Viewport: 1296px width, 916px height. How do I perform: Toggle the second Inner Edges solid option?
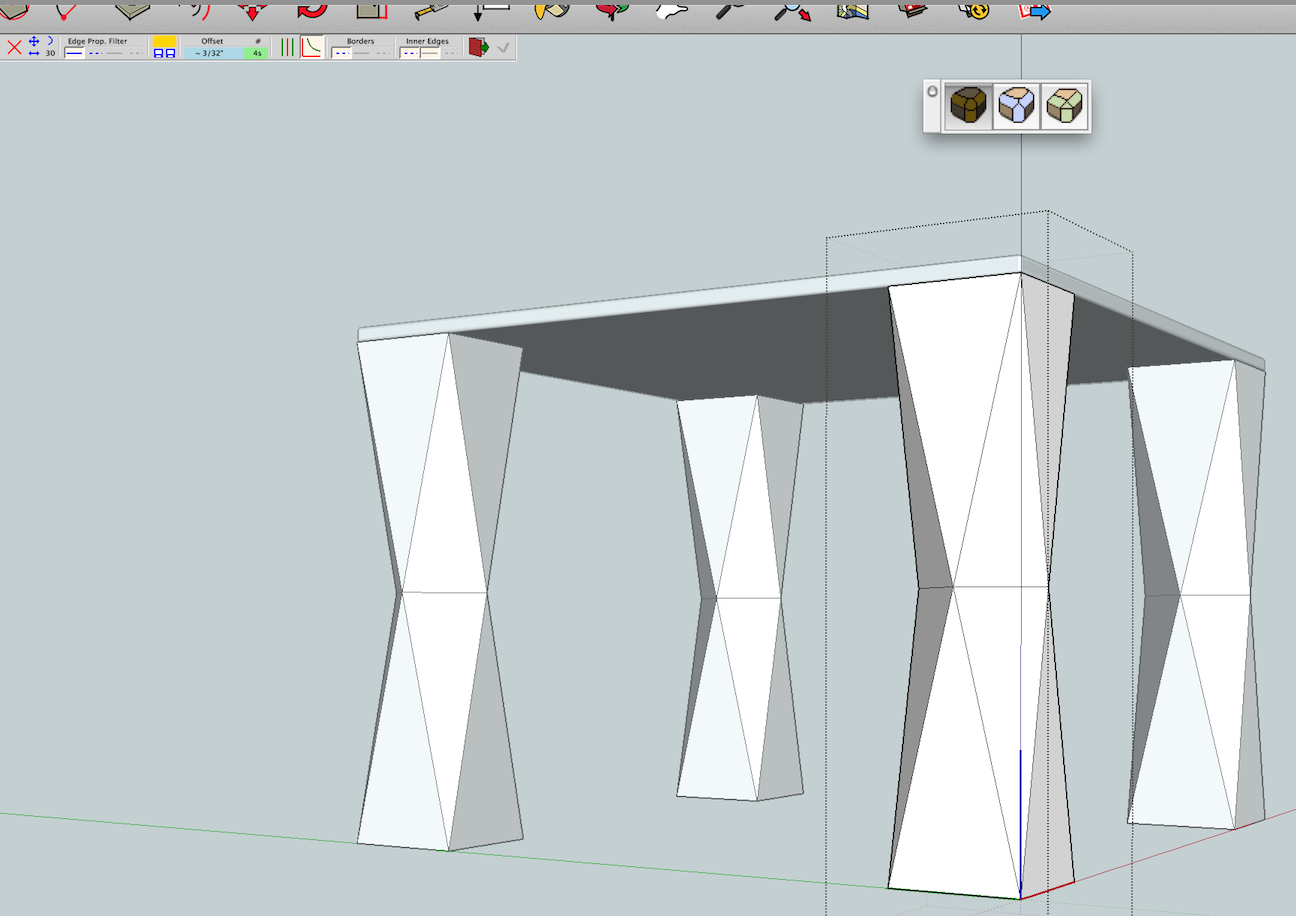tap(430, 54)
